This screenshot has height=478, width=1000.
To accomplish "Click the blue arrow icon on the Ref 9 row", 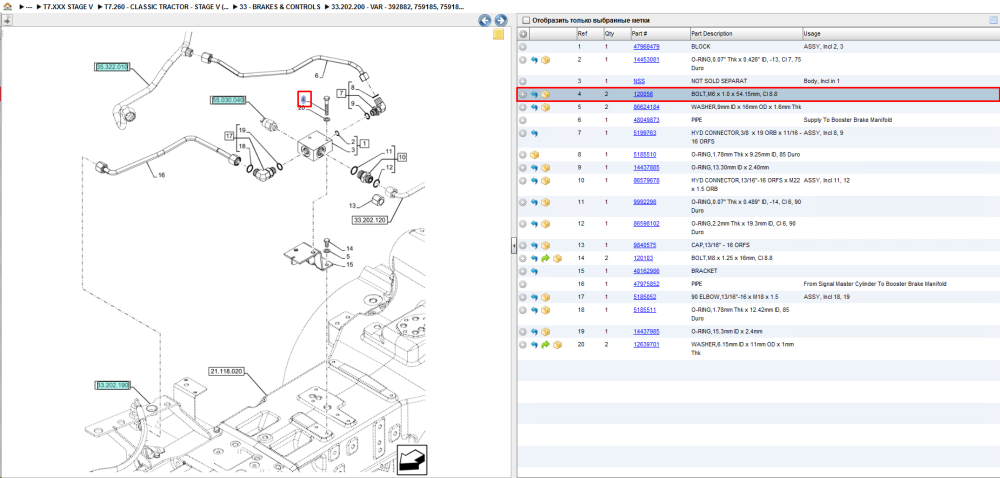I will (534, 168).
